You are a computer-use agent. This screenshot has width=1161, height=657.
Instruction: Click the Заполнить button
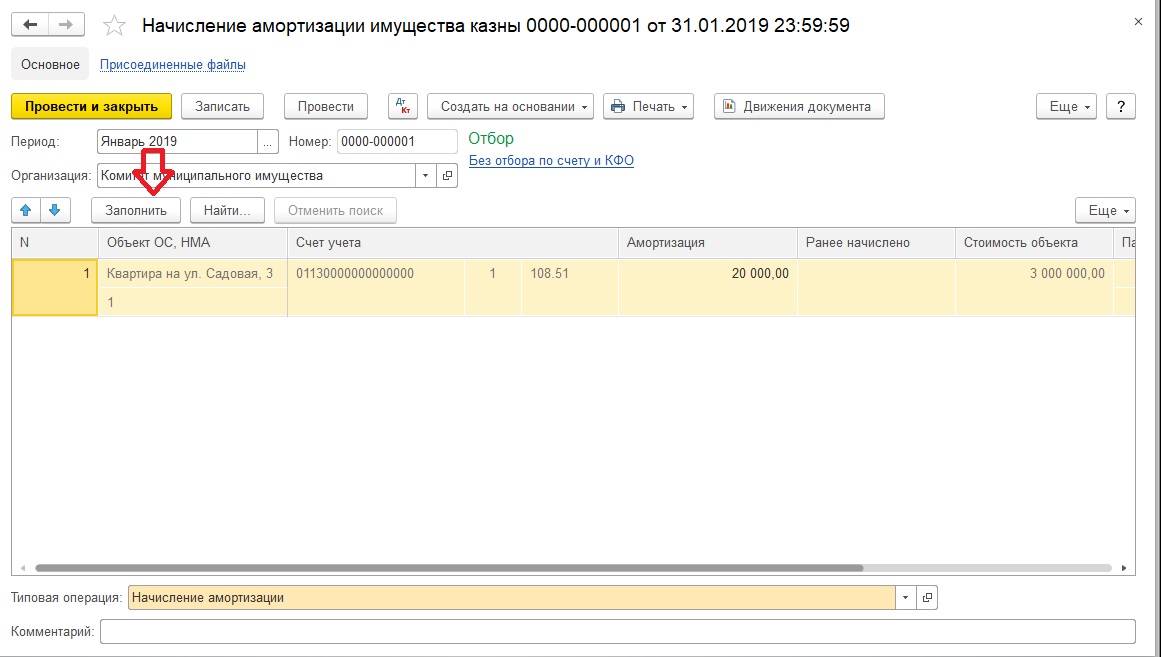pos(136,210)
